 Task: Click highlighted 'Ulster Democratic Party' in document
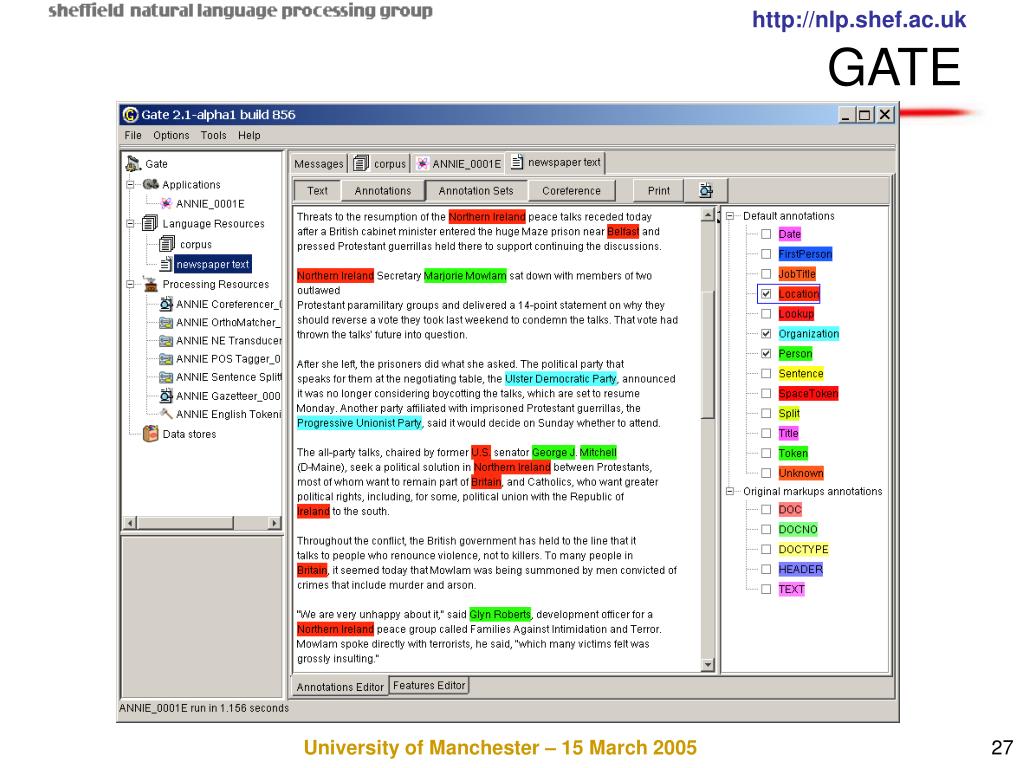click(561, 379)
